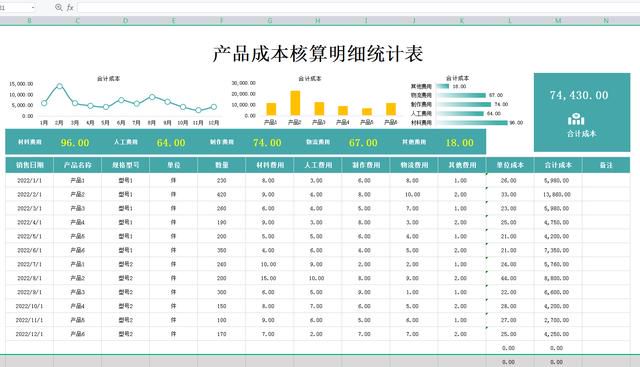Click the tallest yellow bar 产品2

coord(295,103)
